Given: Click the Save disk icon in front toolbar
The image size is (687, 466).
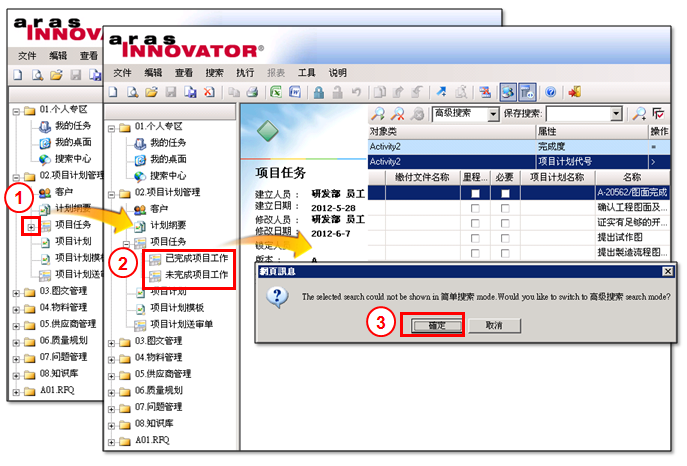Looking at the screenshot, I should pyautogui.click(x=170, y=92).
